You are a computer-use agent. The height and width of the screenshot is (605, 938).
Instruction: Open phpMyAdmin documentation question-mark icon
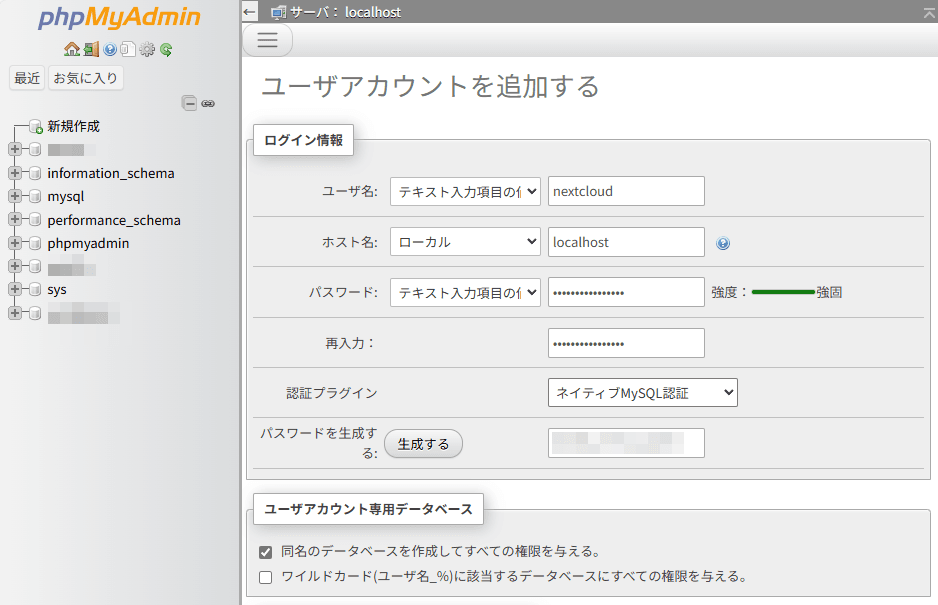coord(110,49)
